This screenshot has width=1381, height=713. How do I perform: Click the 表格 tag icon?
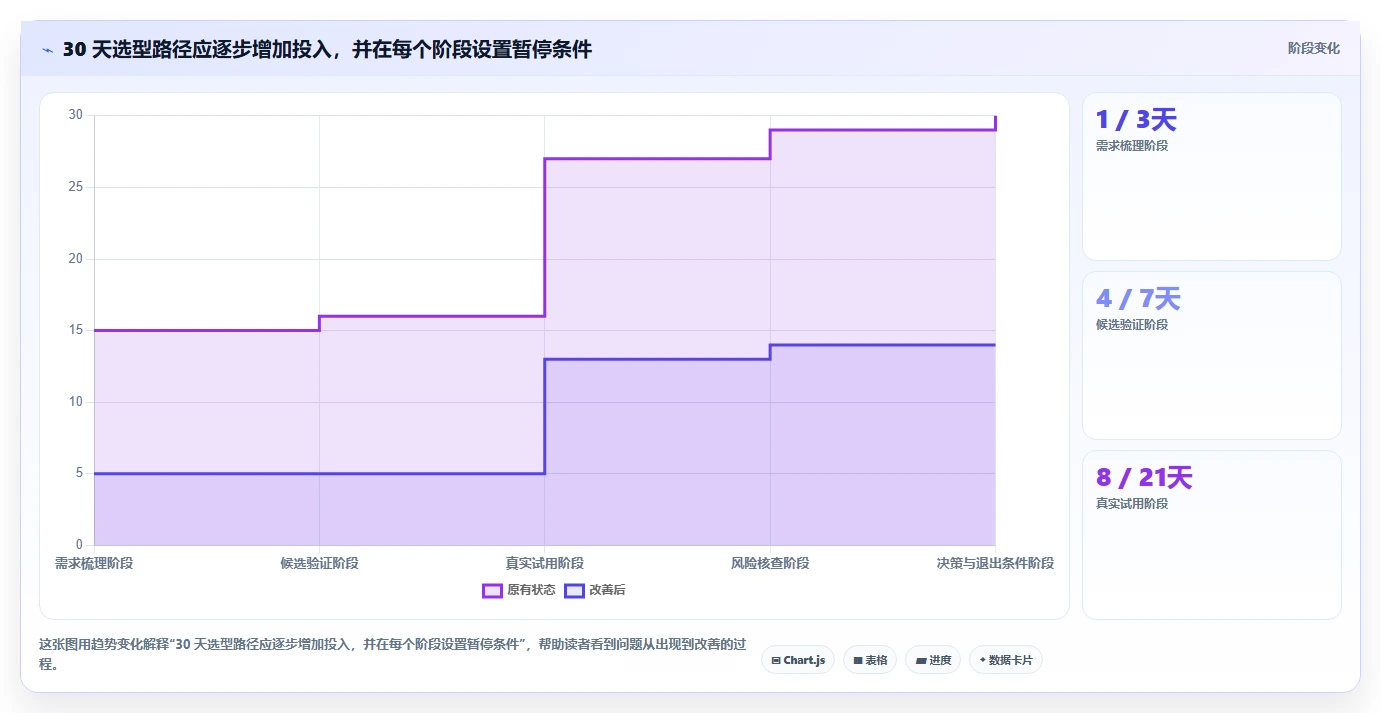point(858,660)
